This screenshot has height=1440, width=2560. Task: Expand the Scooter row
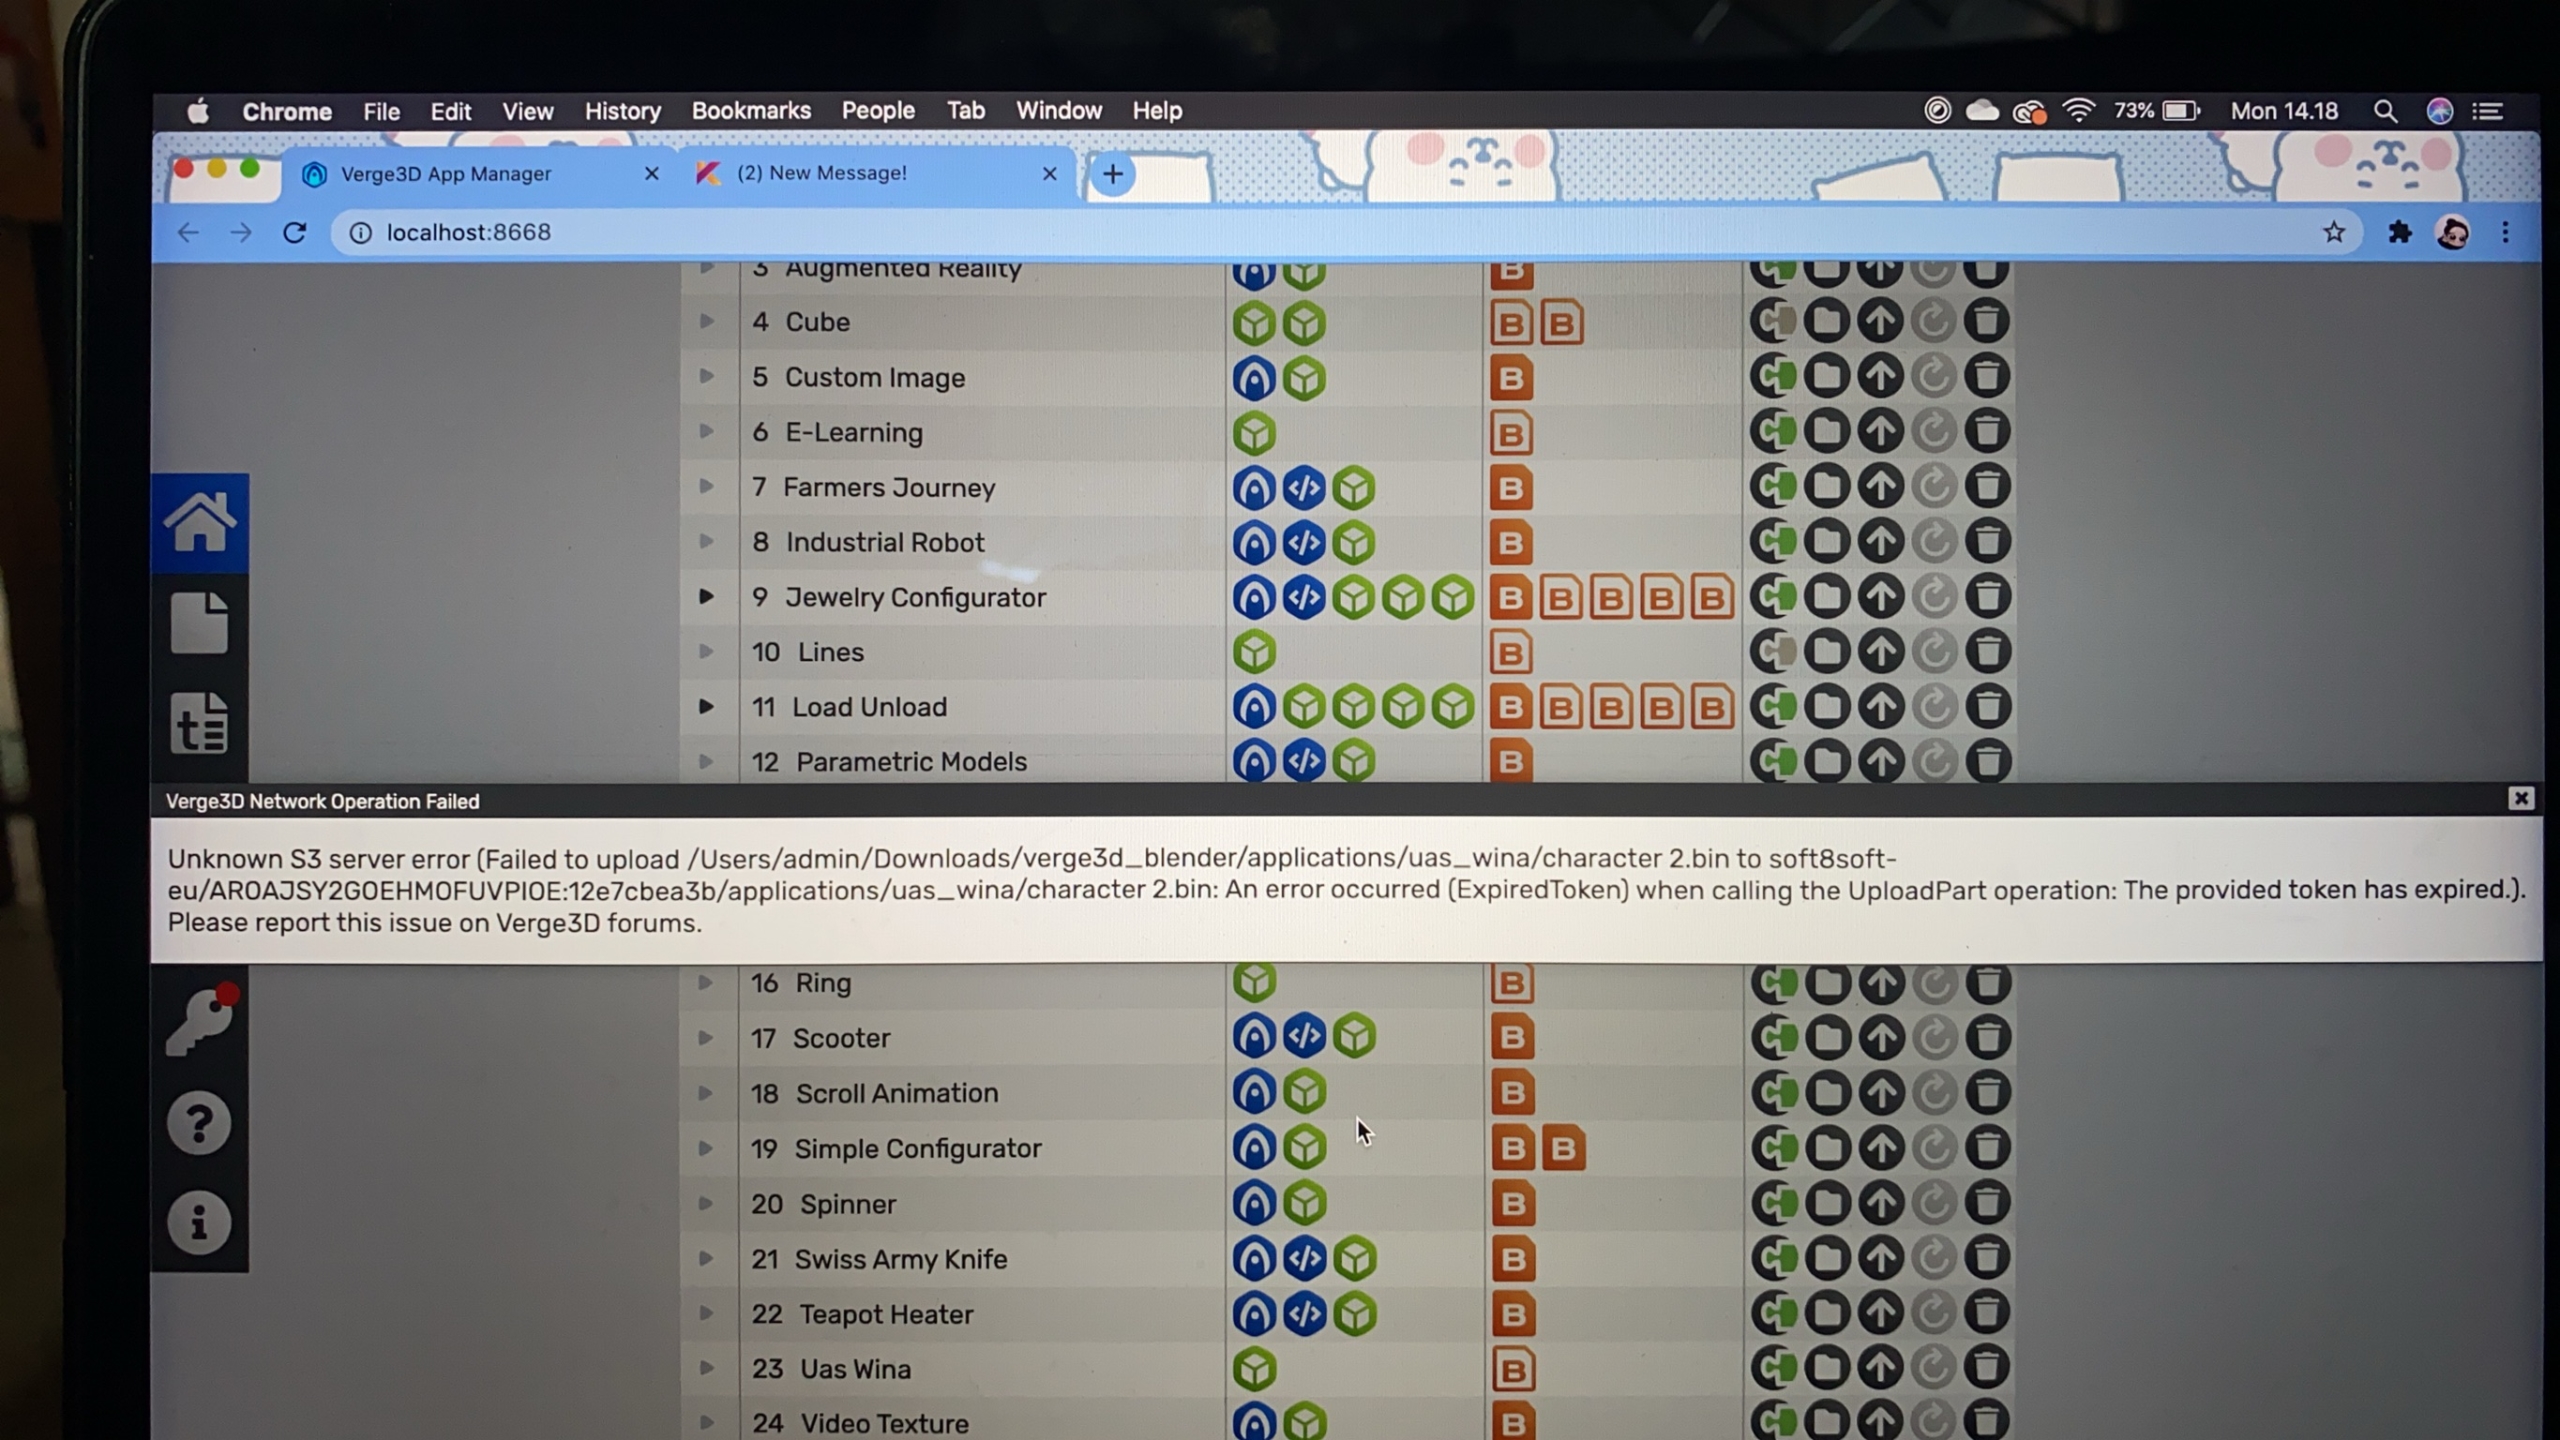coord(706,1037)
